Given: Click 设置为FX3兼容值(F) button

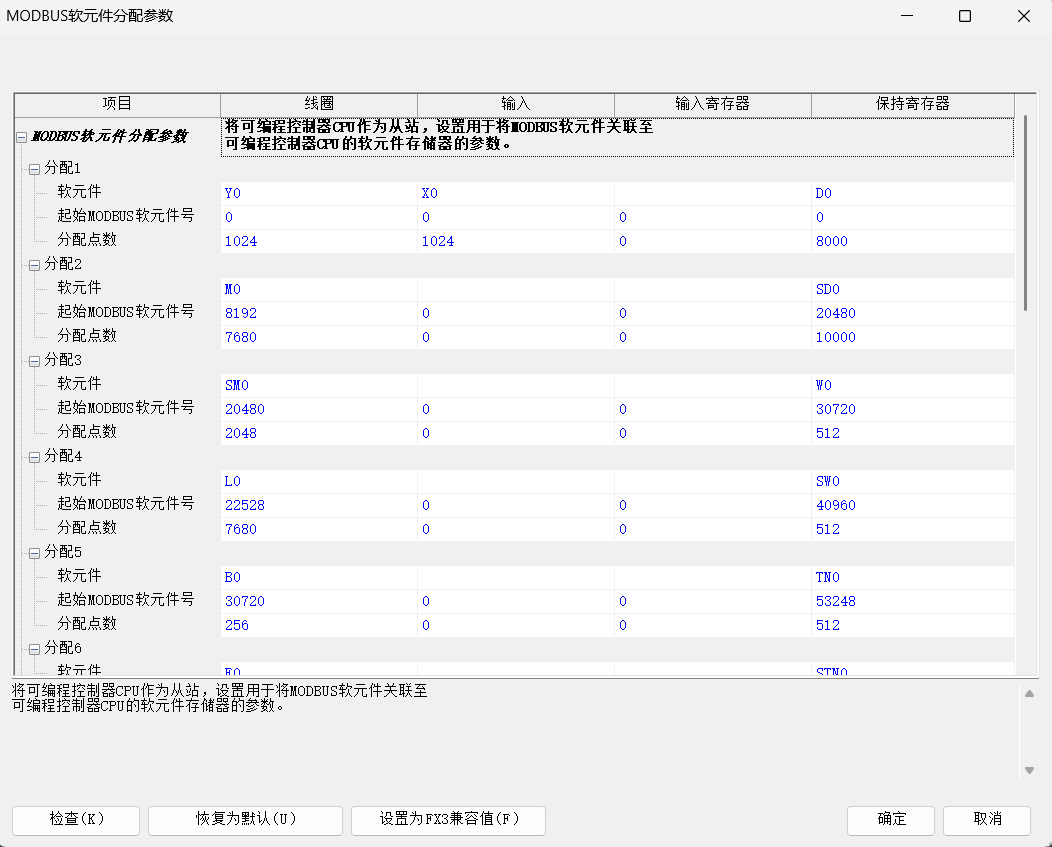Looking at the screenshot, I should click(x=448, y=820).
